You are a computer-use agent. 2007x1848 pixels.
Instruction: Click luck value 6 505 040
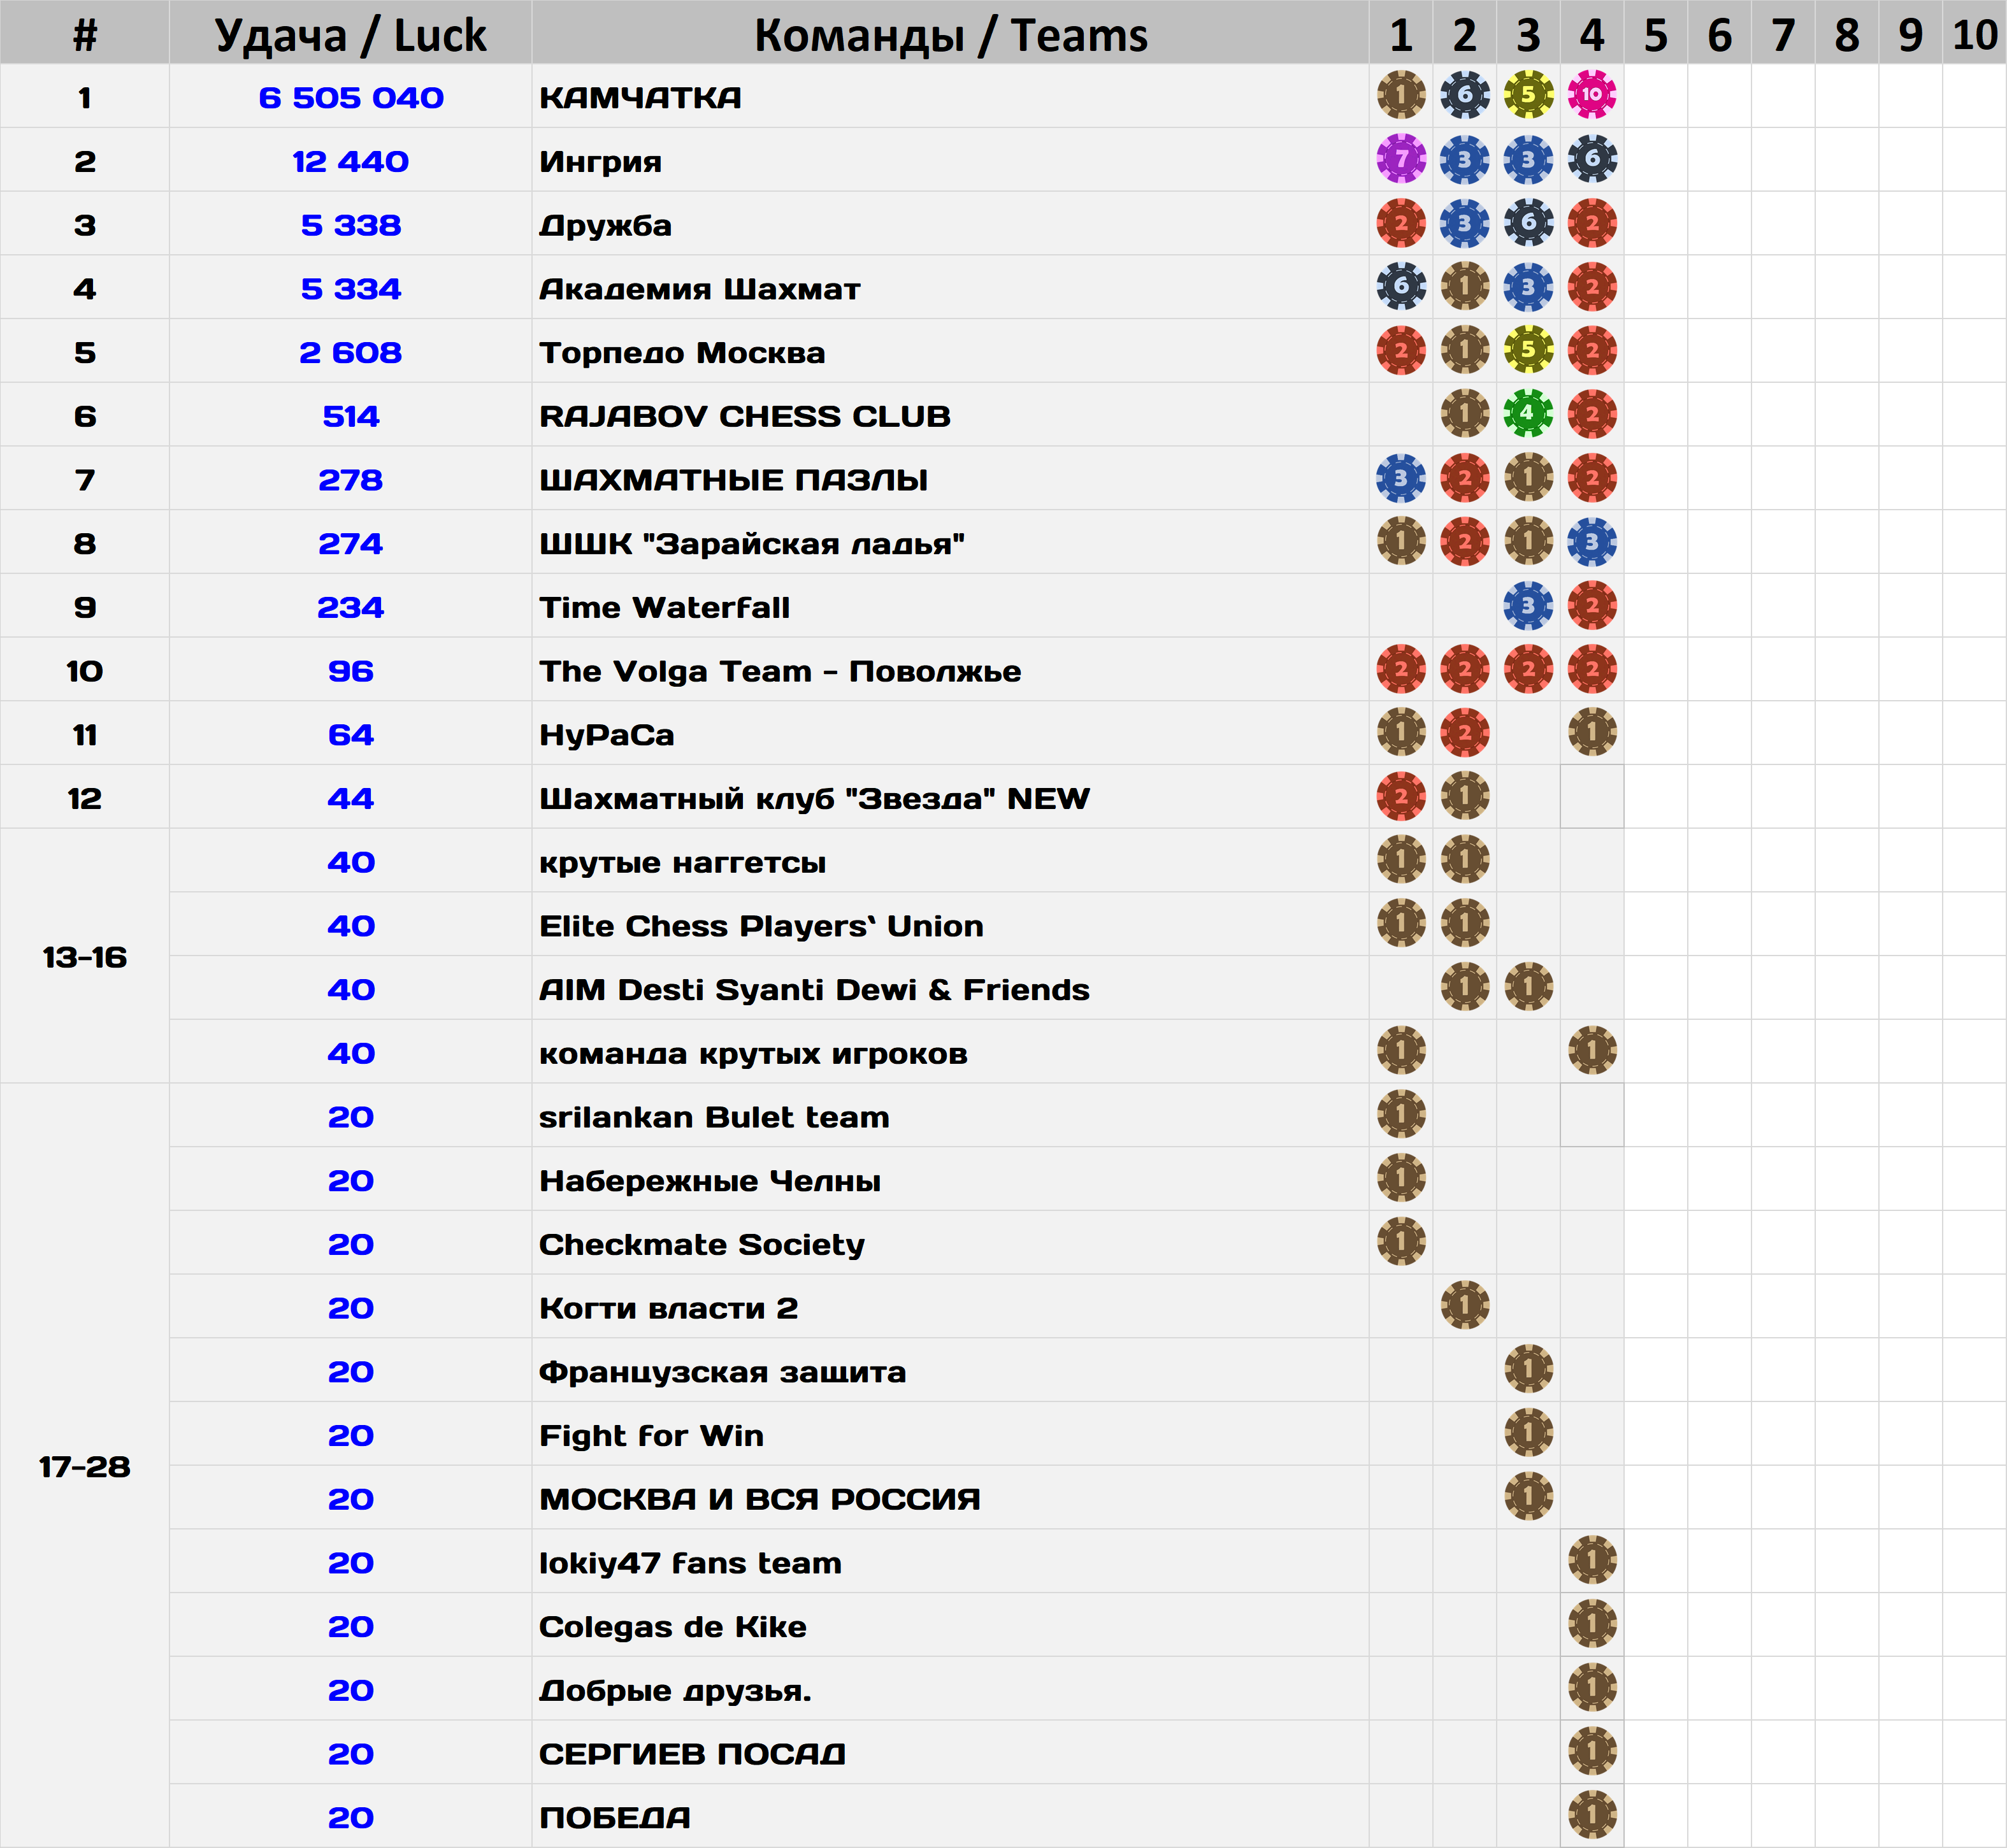(351, 98)
